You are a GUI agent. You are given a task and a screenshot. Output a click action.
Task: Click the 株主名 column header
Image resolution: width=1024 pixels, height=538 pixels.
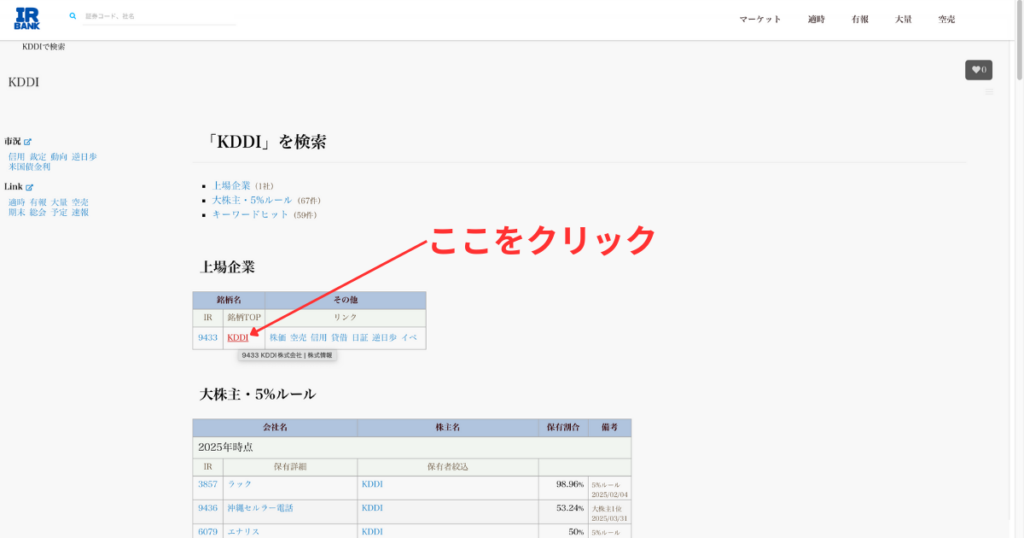[x=448, y=428]
